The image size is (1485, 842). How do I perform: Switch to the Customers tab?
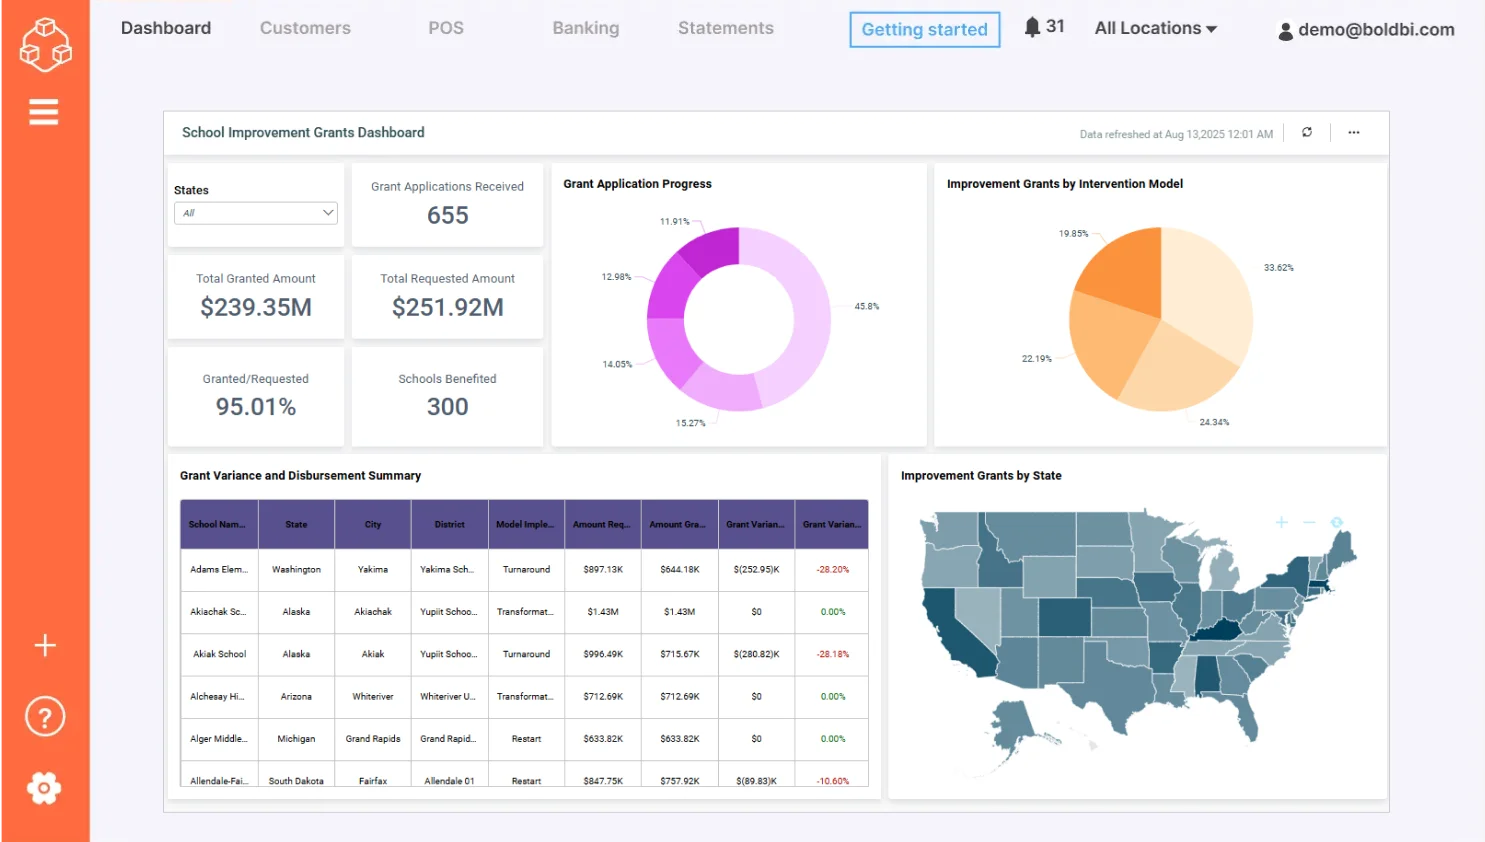(x=305, y=28)
